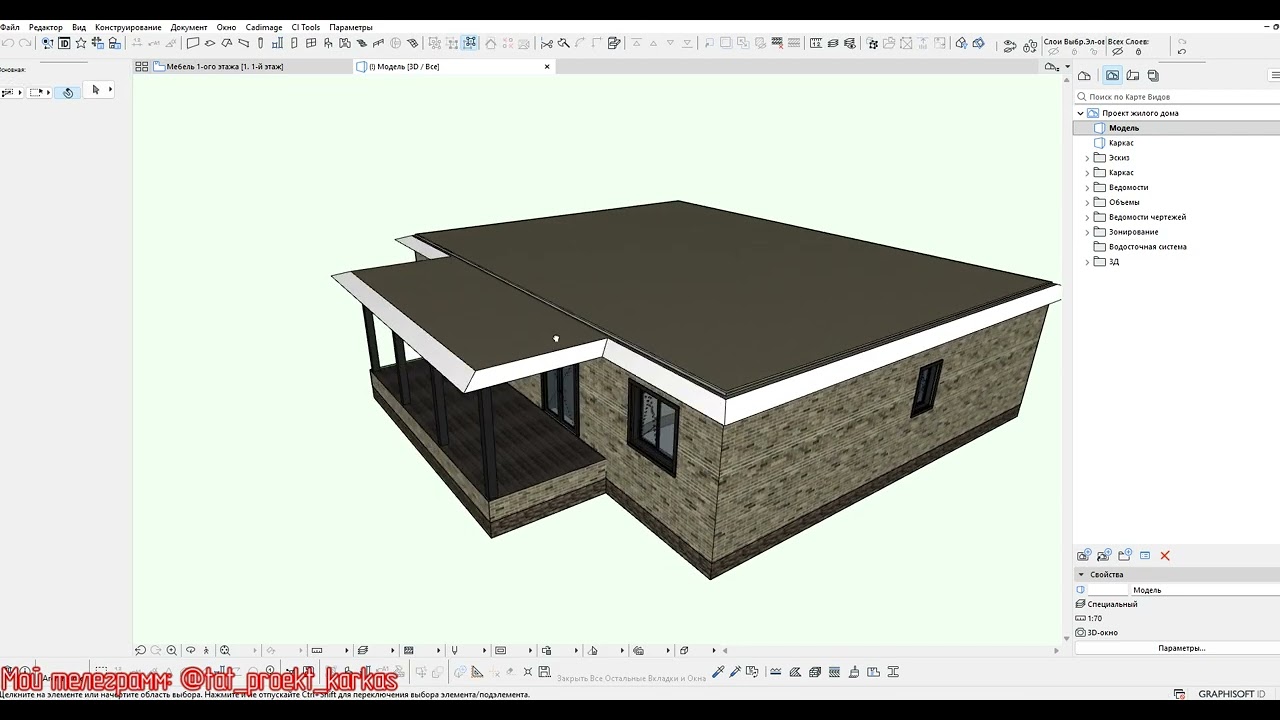Select Модель view in navigator tree
1280x720 pixels.
pyautogui.click(x=1124, y=128)
